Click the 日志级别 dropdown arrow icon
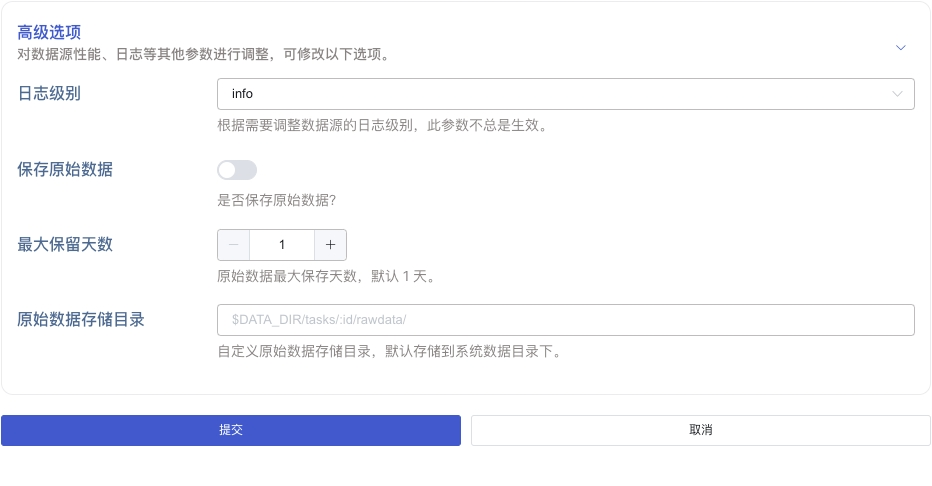The width and height of the screenshot is (932, 486). tap(897, 94)
